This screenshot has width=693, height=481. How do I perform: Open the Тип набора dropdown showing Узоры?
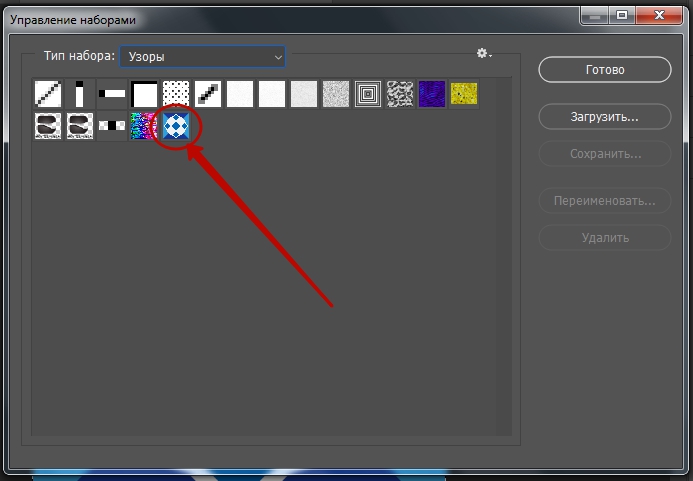tap(202, 57)
